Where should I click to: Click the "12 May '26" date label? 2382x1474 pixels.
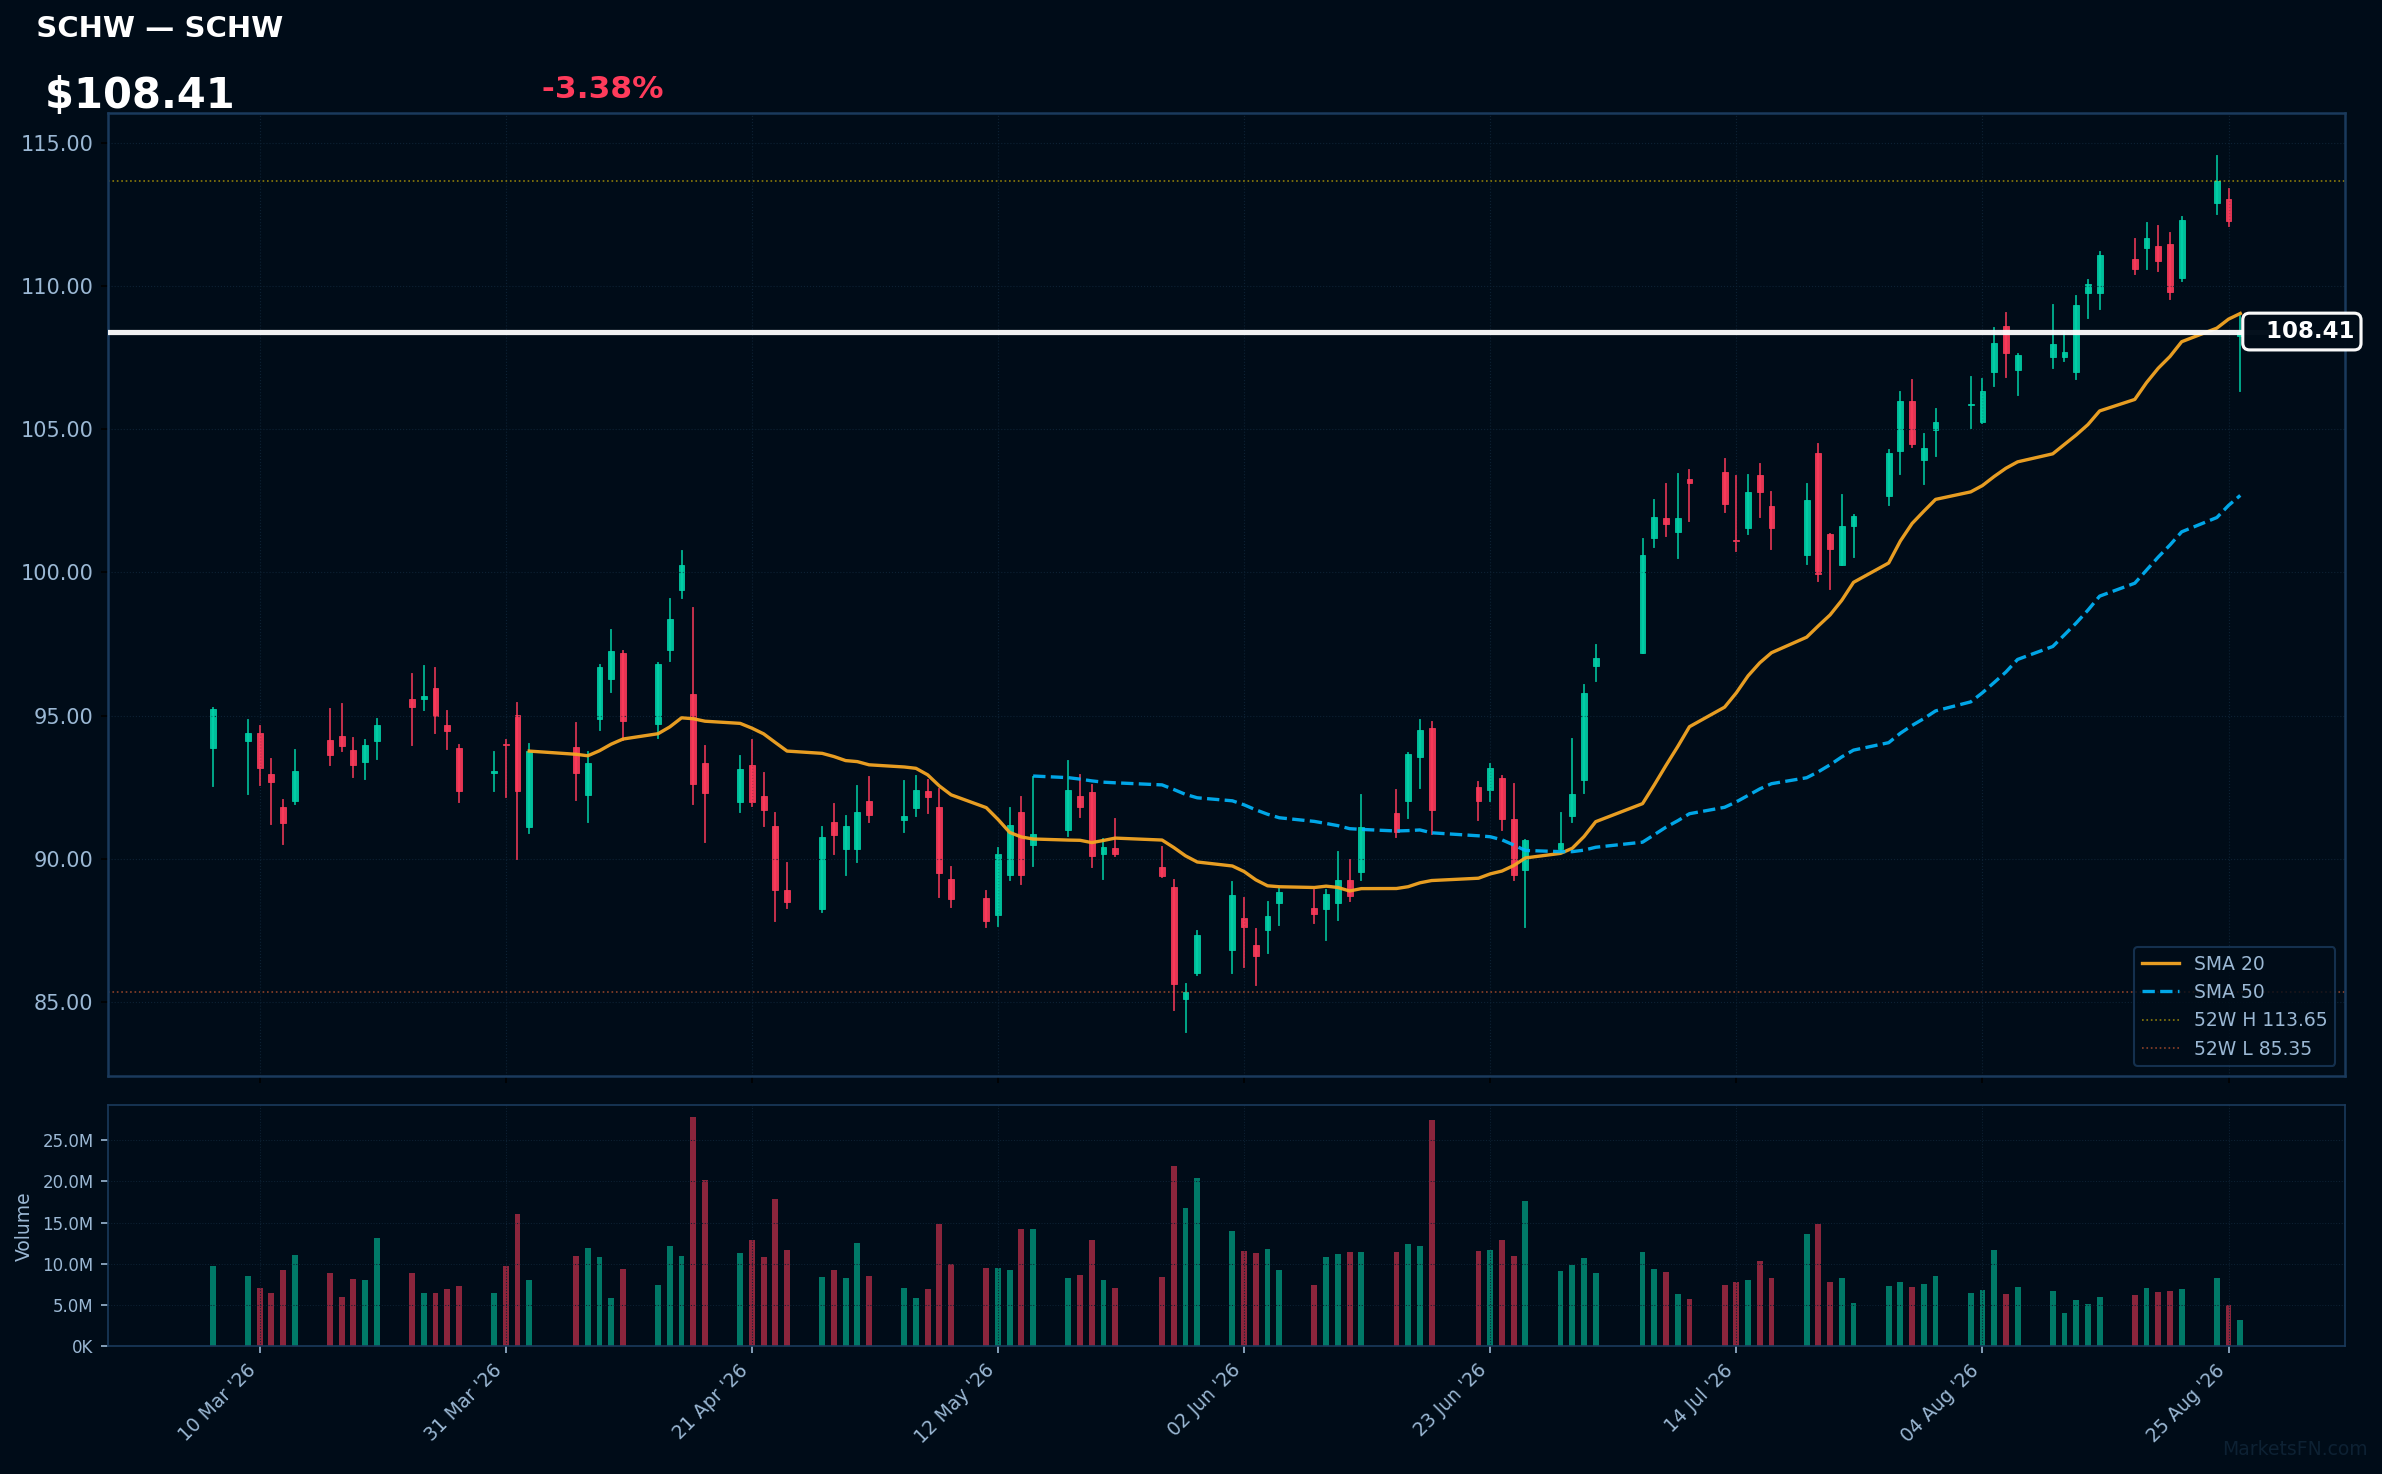[x=954, y=1402]
